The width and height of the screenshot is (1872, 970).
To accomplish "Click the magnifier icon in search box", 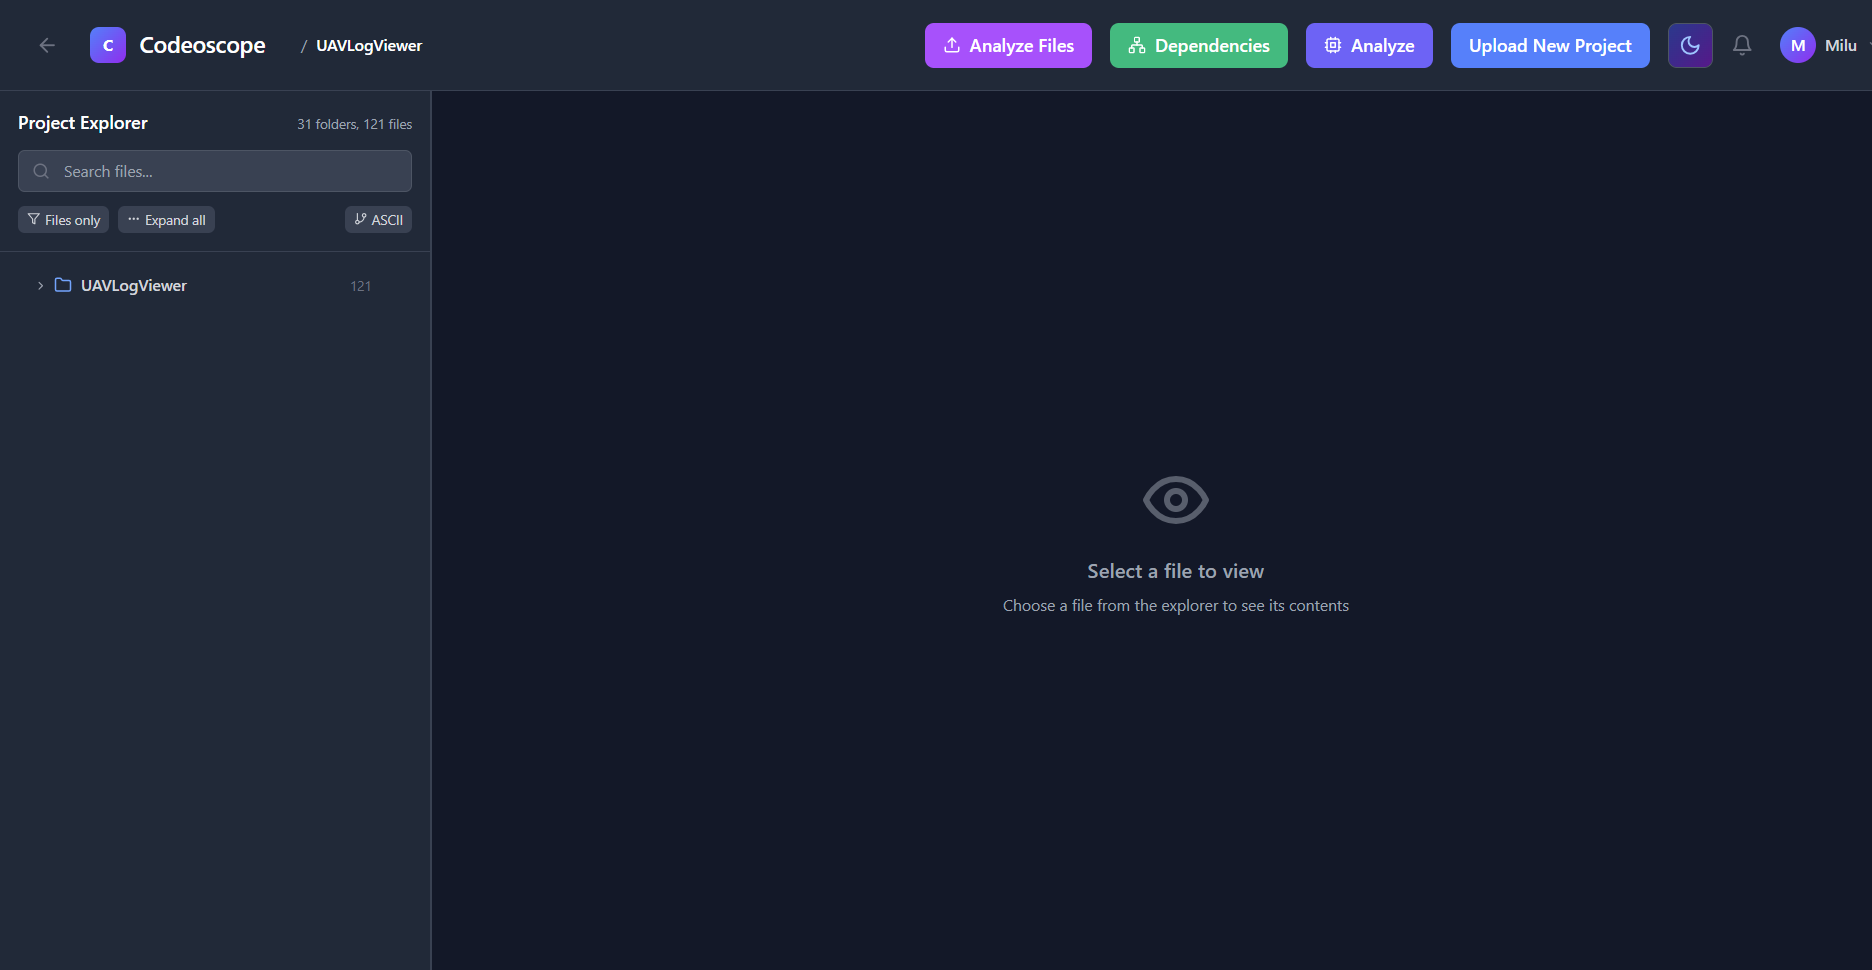I will click(x=41, y=171).
